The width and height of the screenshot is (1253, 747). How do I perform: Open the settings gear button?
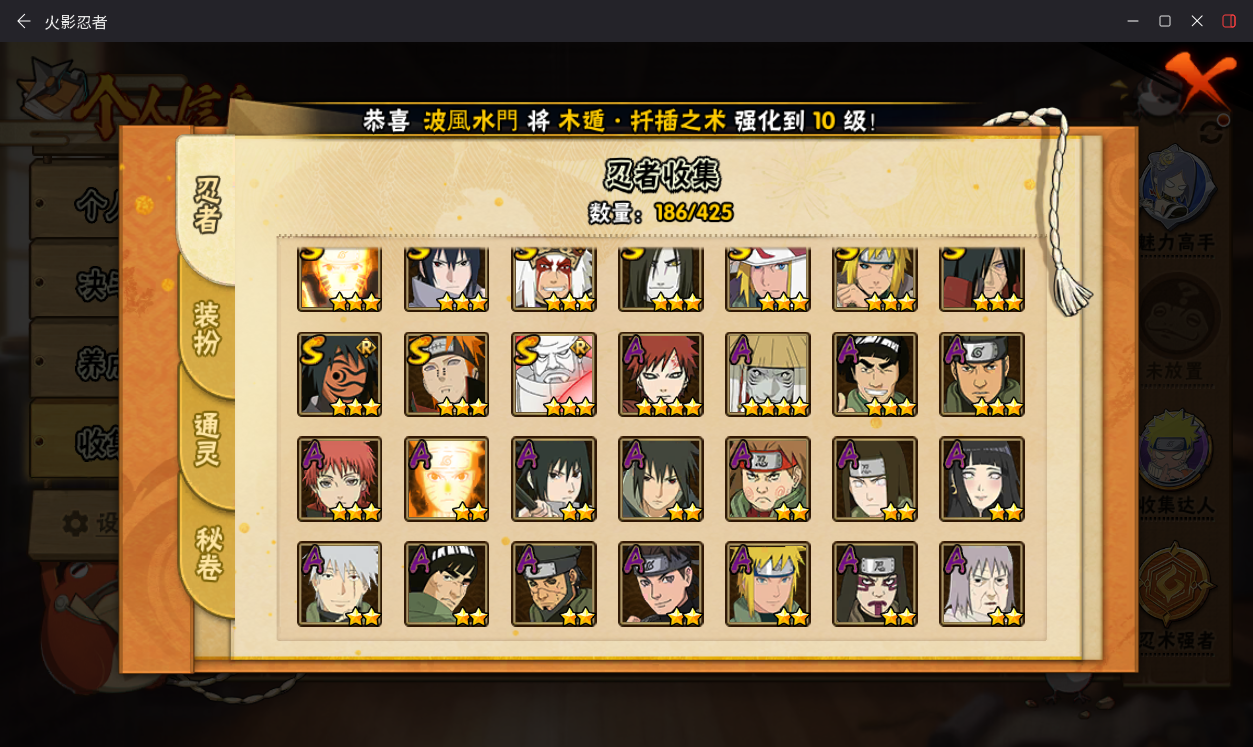[x=75, y=523]
